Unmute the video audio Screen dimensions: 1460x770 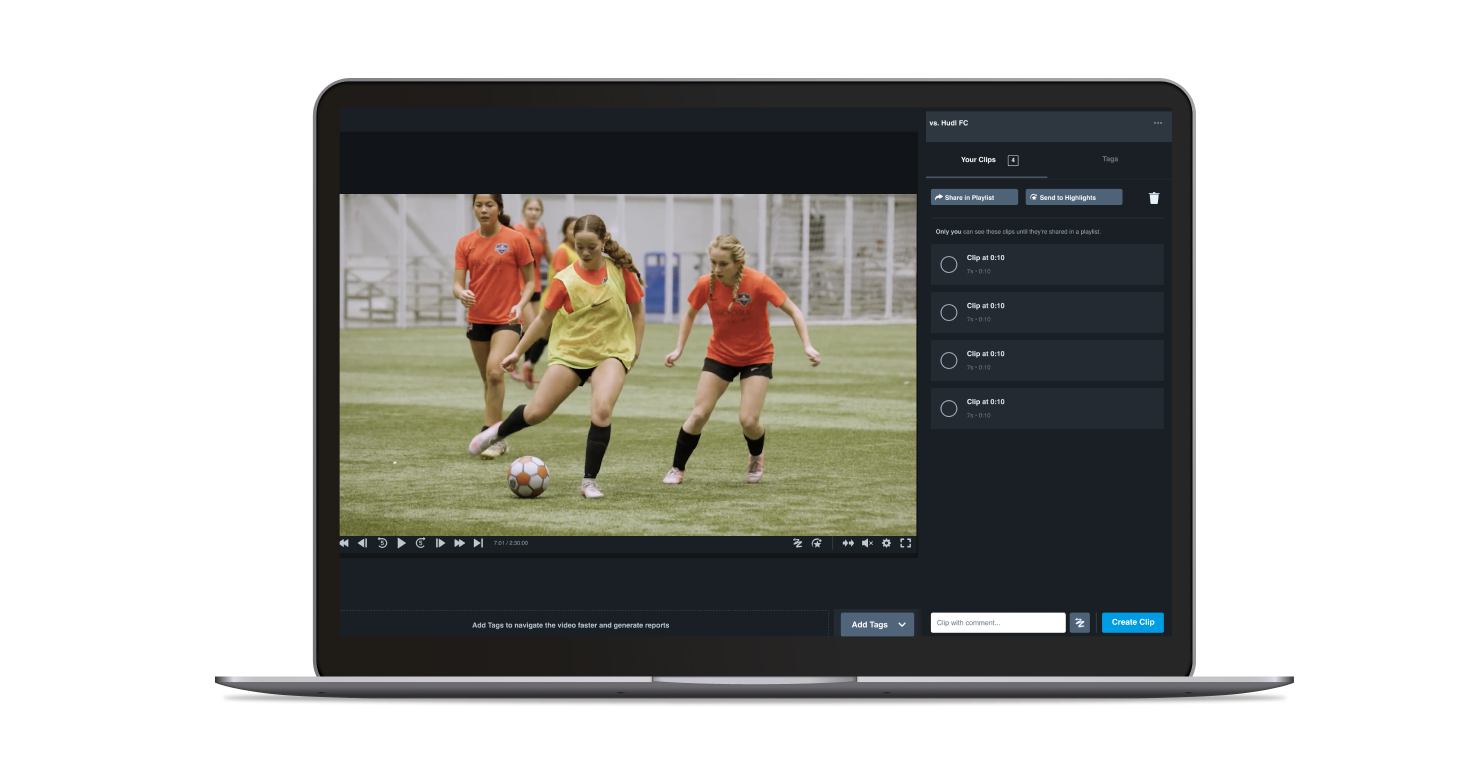(866, 543)
